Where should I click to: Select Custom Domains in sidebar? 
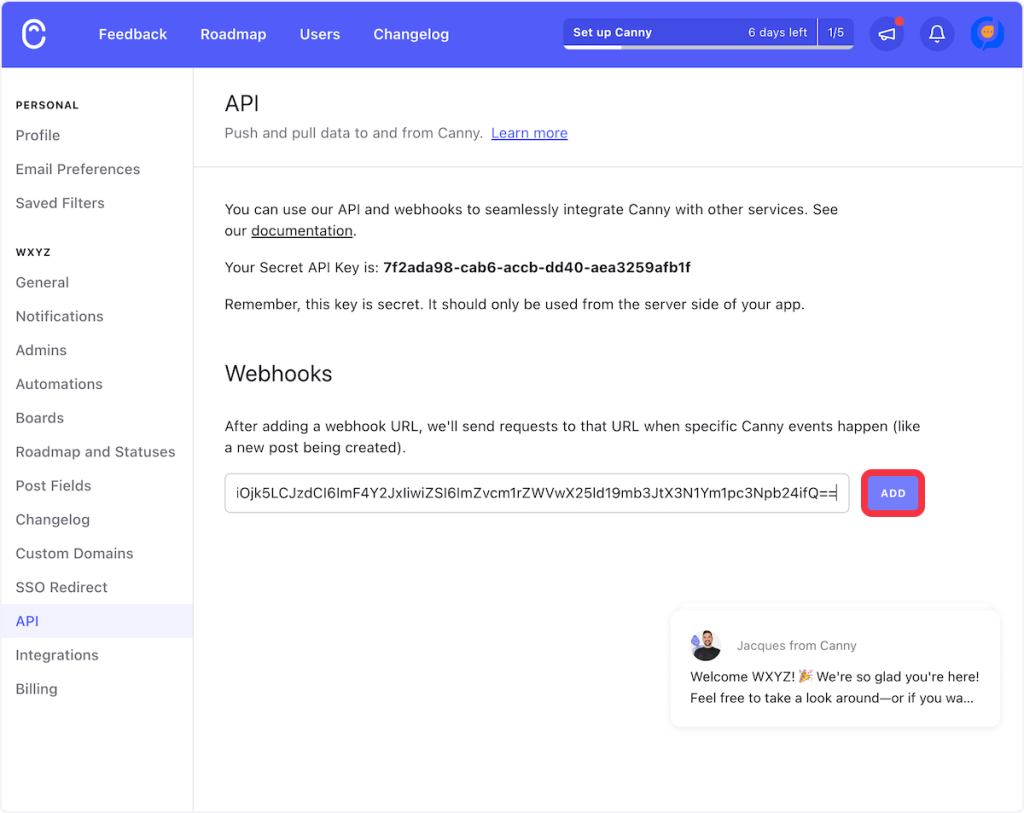point(75,553)
